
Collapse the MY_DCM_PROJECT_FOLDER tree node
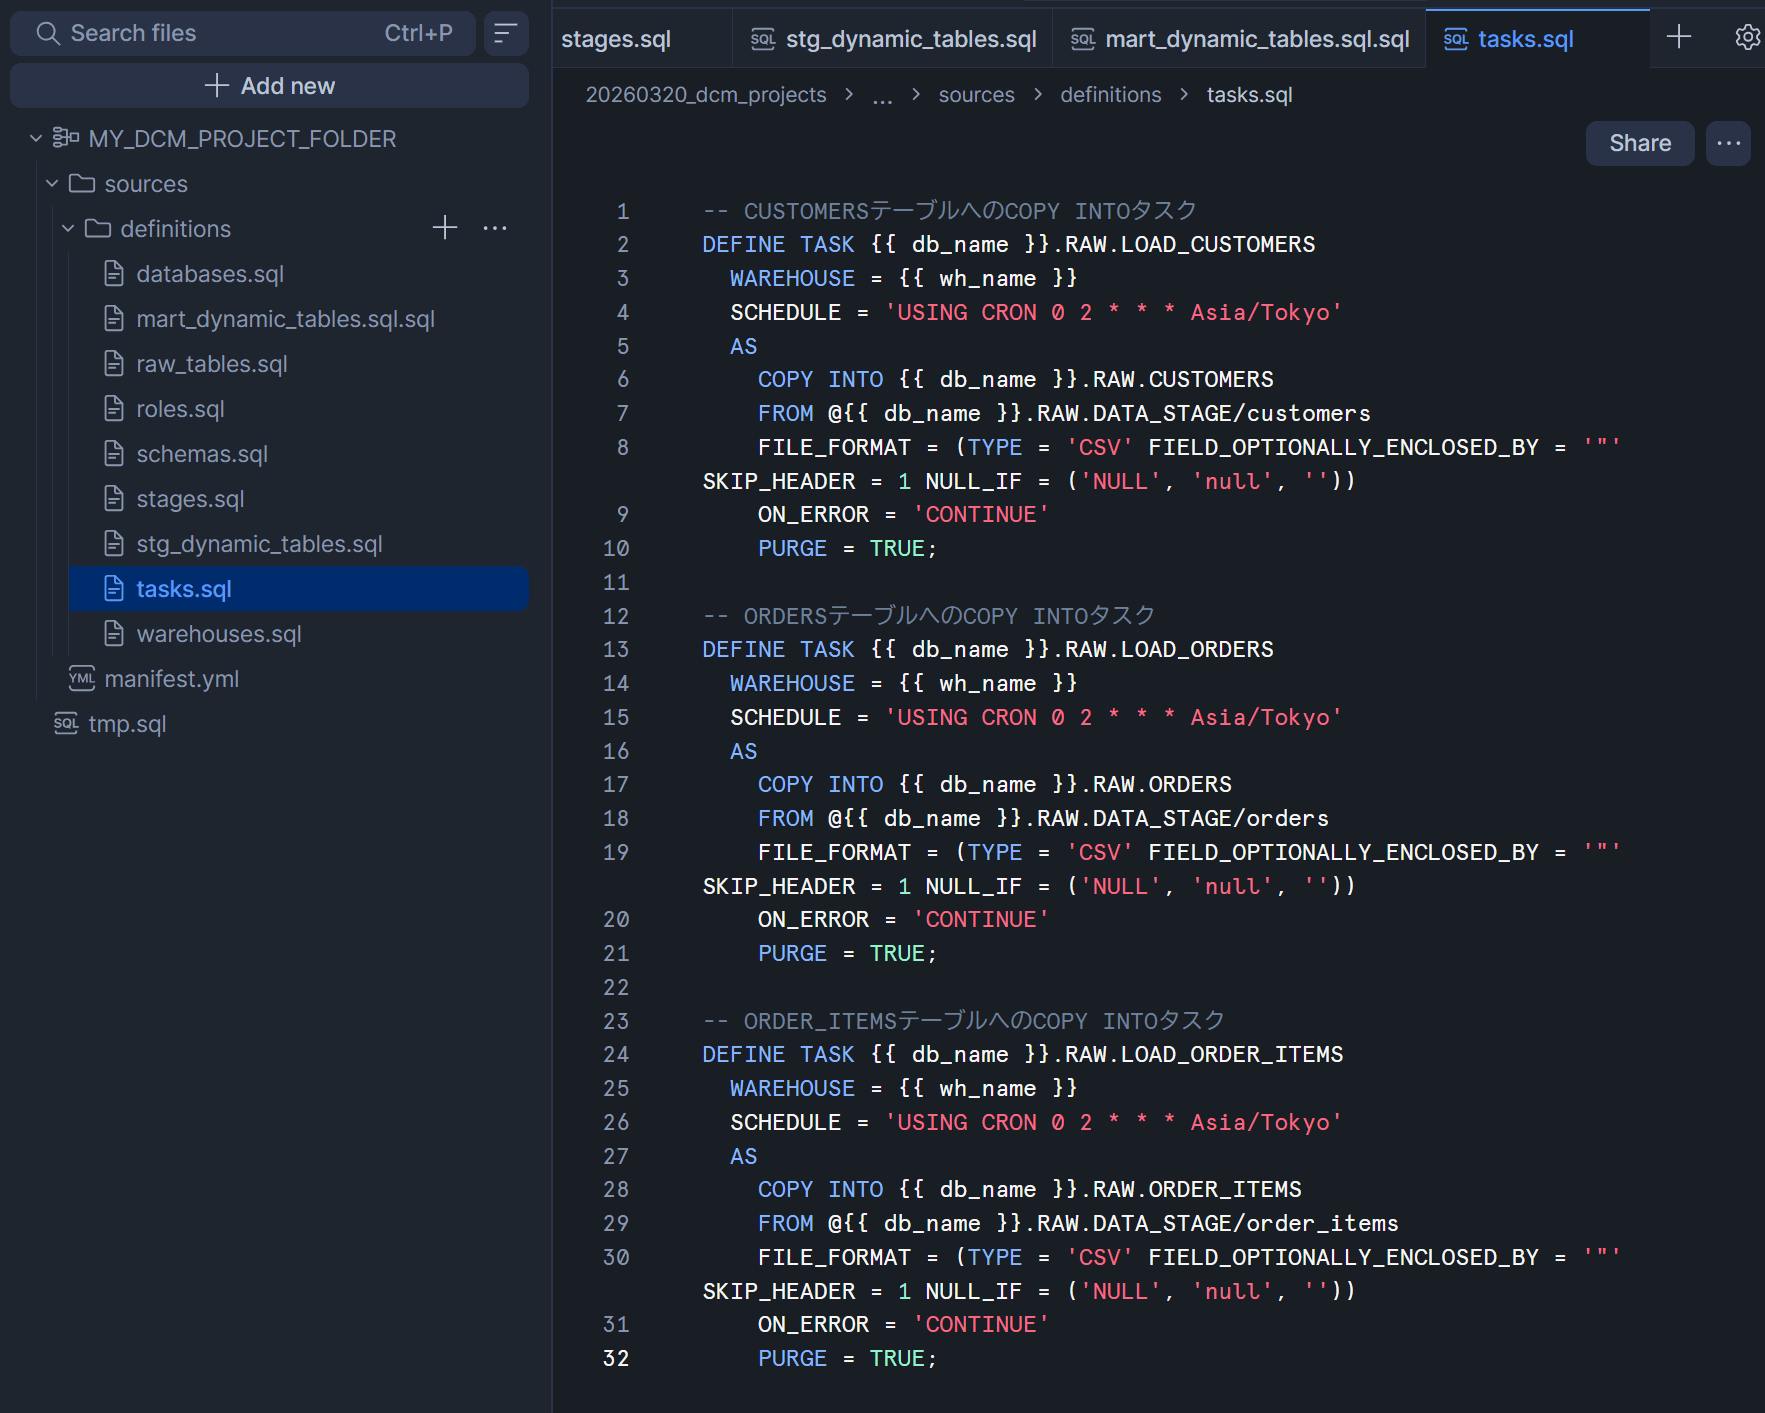(x=36, y=138)
